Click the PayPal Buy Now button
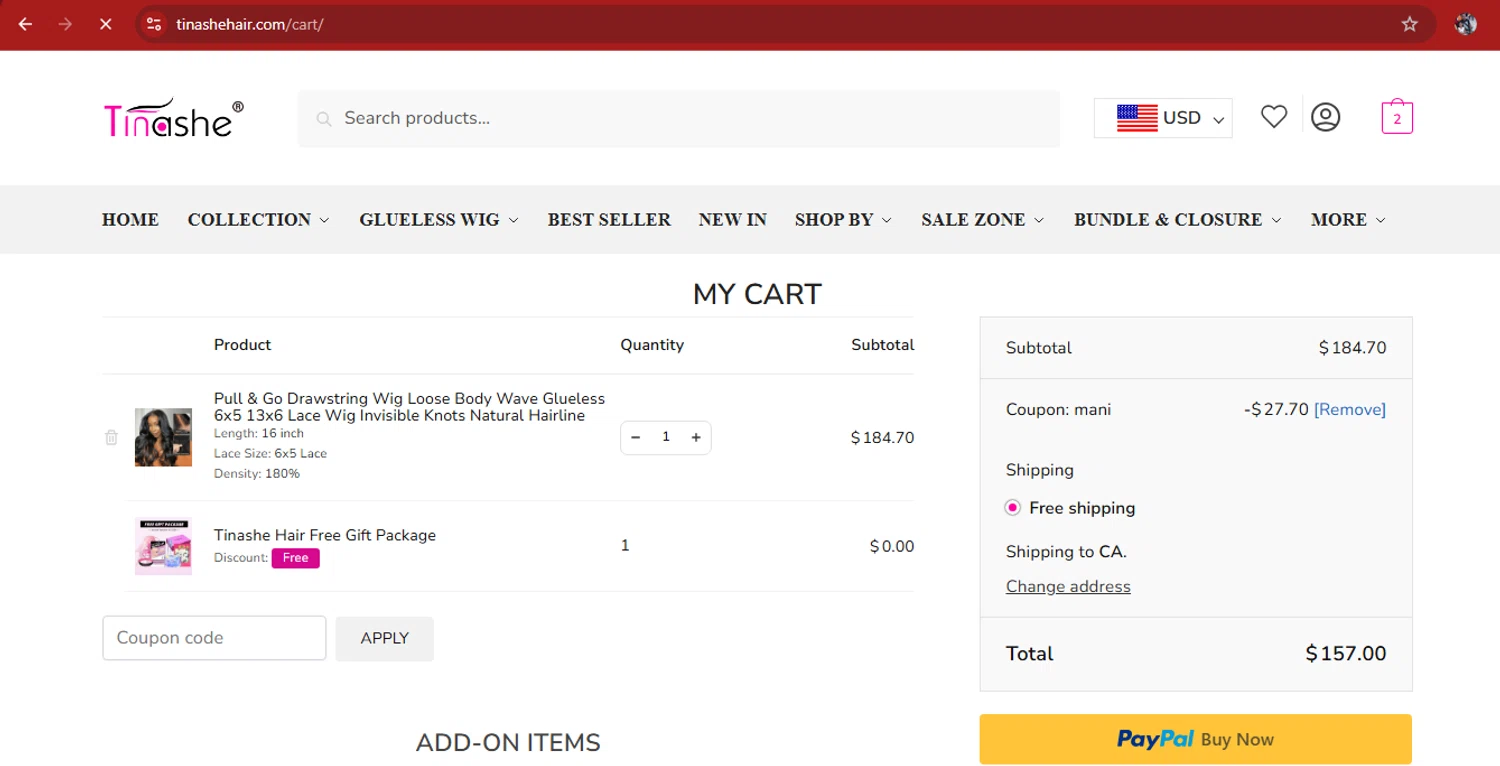 (x=1196, y=739)
